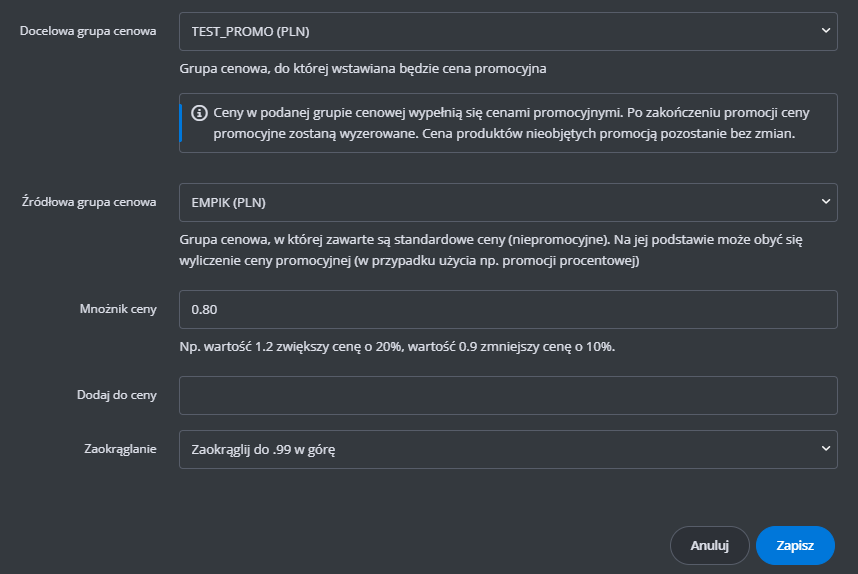This screenshot has width=858, height=574.
Task: Click the chevron arrow on the Zaokrąglanie field
Action: click(x=826, y=449)
